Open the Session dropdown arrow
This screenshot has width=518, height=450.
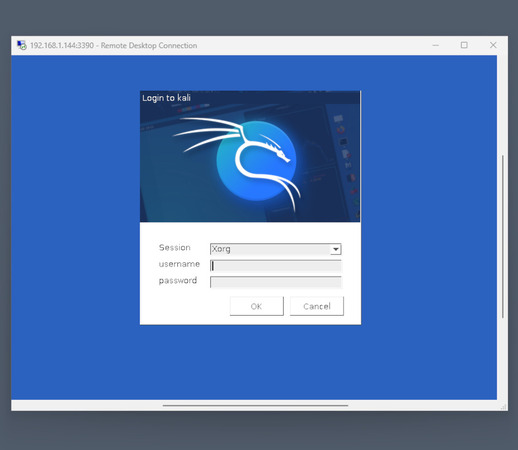tap(336, 249)
